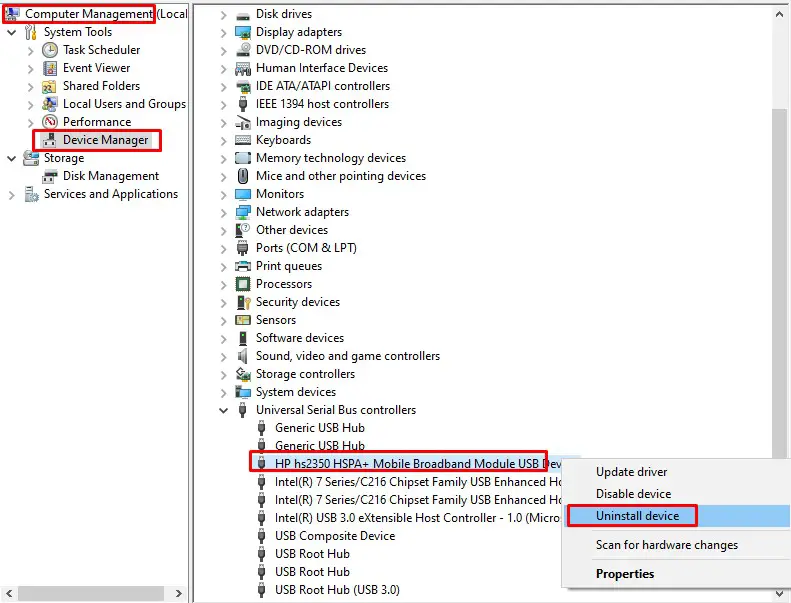Viewport: 791px width, 603px height.
Task: Click the Task Scheduler clock icon
Action: [50, 50]
